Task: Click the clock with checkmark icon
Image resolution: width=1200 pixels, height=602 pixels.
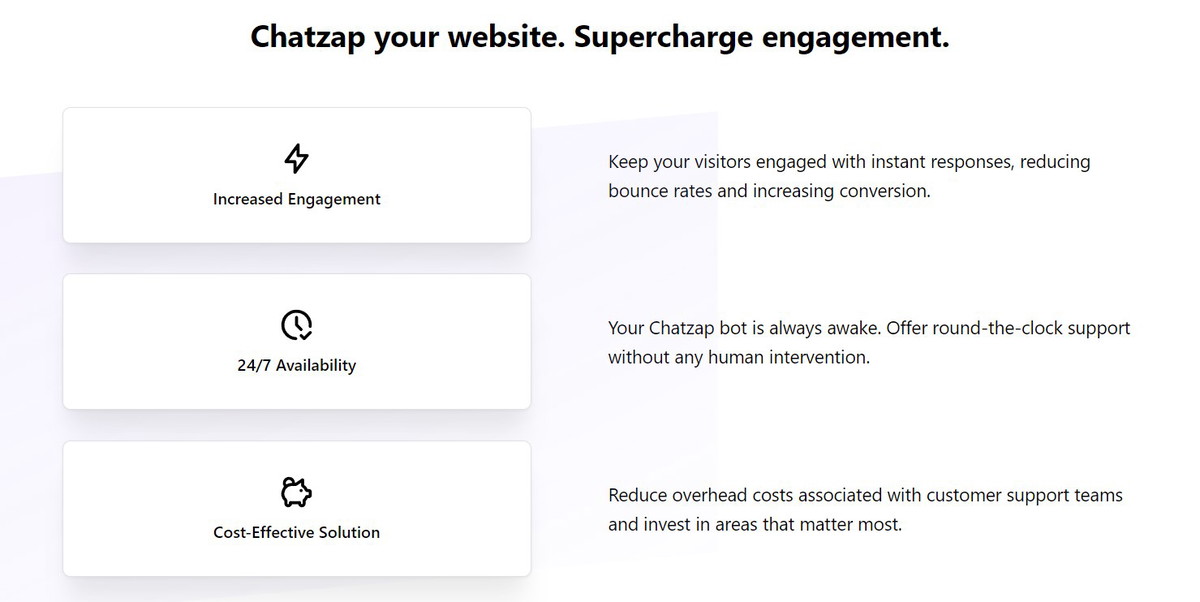Action: (x=297, y=325)
